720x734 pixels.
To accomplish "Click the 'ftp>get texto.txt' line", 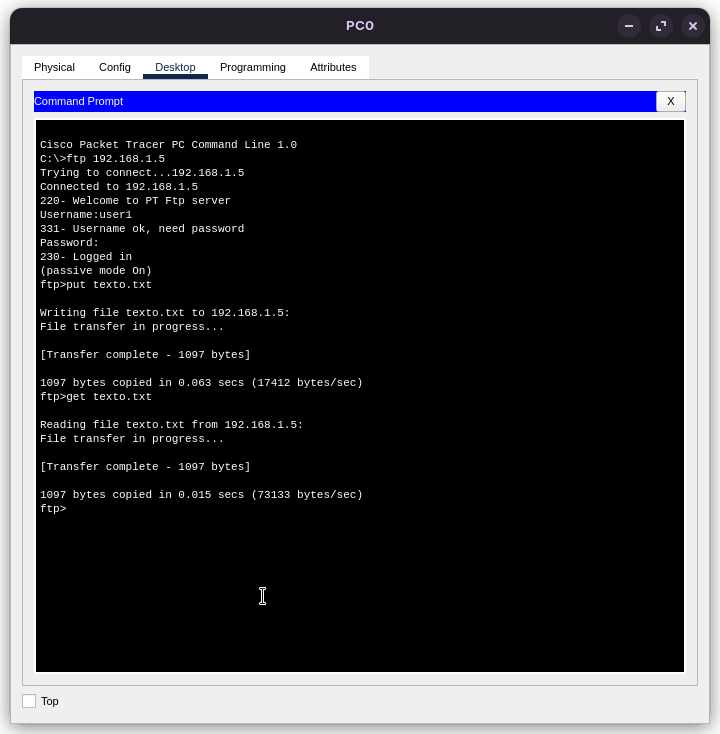I will pos(96,396).
